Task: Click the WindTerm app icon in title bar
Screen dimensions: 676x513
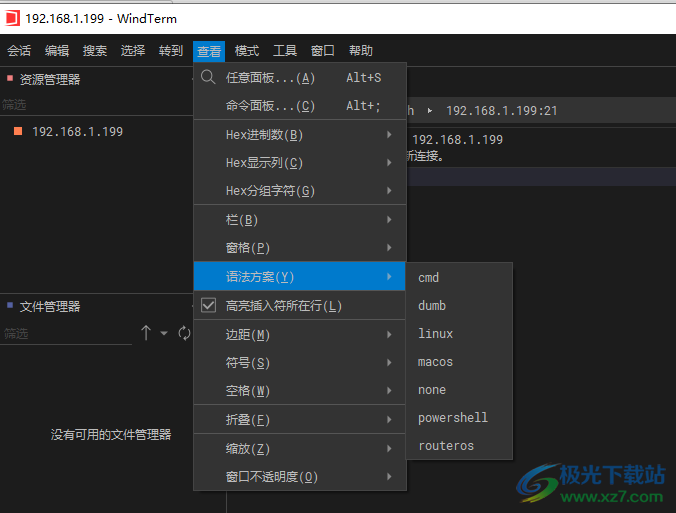Action: 12,19
